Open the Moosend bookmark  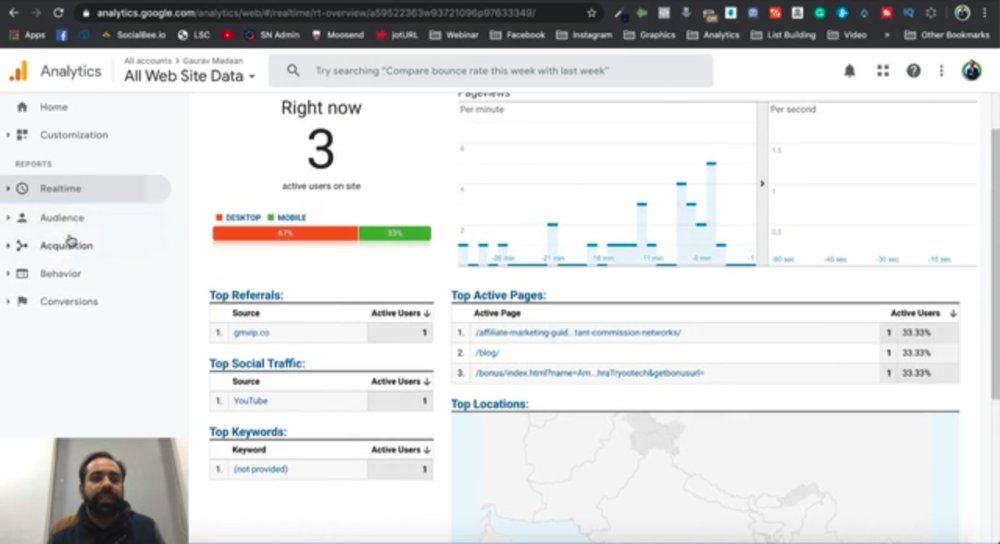[x=338, y=35]
